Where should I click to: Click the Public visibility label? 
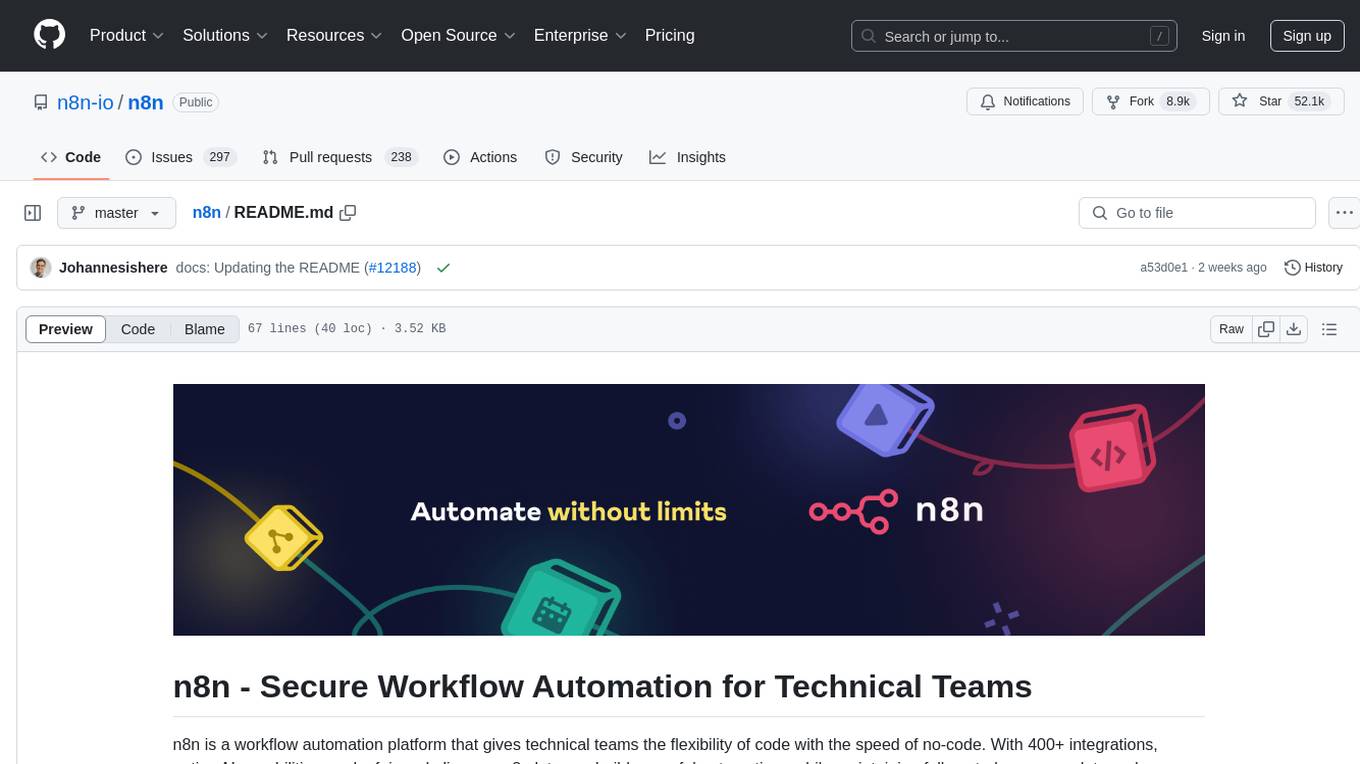[x=196, y=102]
